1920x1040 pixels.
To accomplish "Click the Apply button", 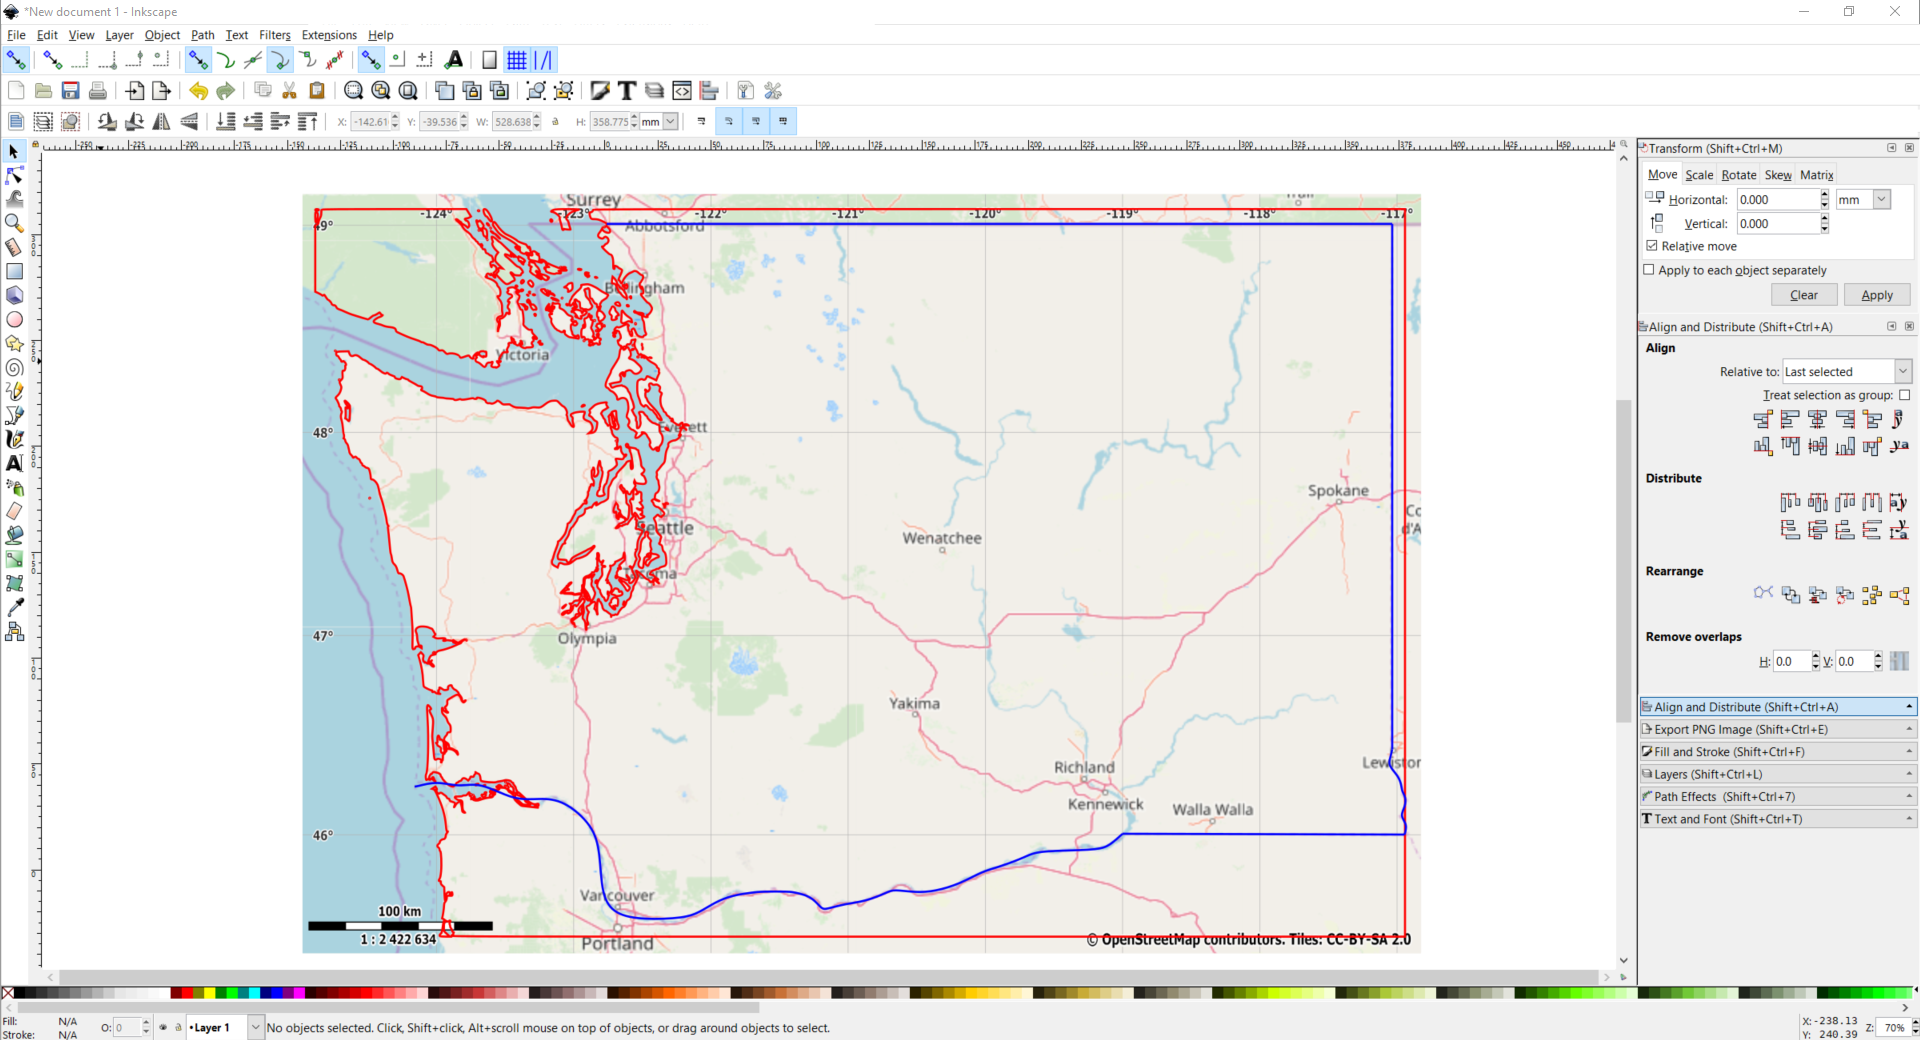I will pos(1877,295).
